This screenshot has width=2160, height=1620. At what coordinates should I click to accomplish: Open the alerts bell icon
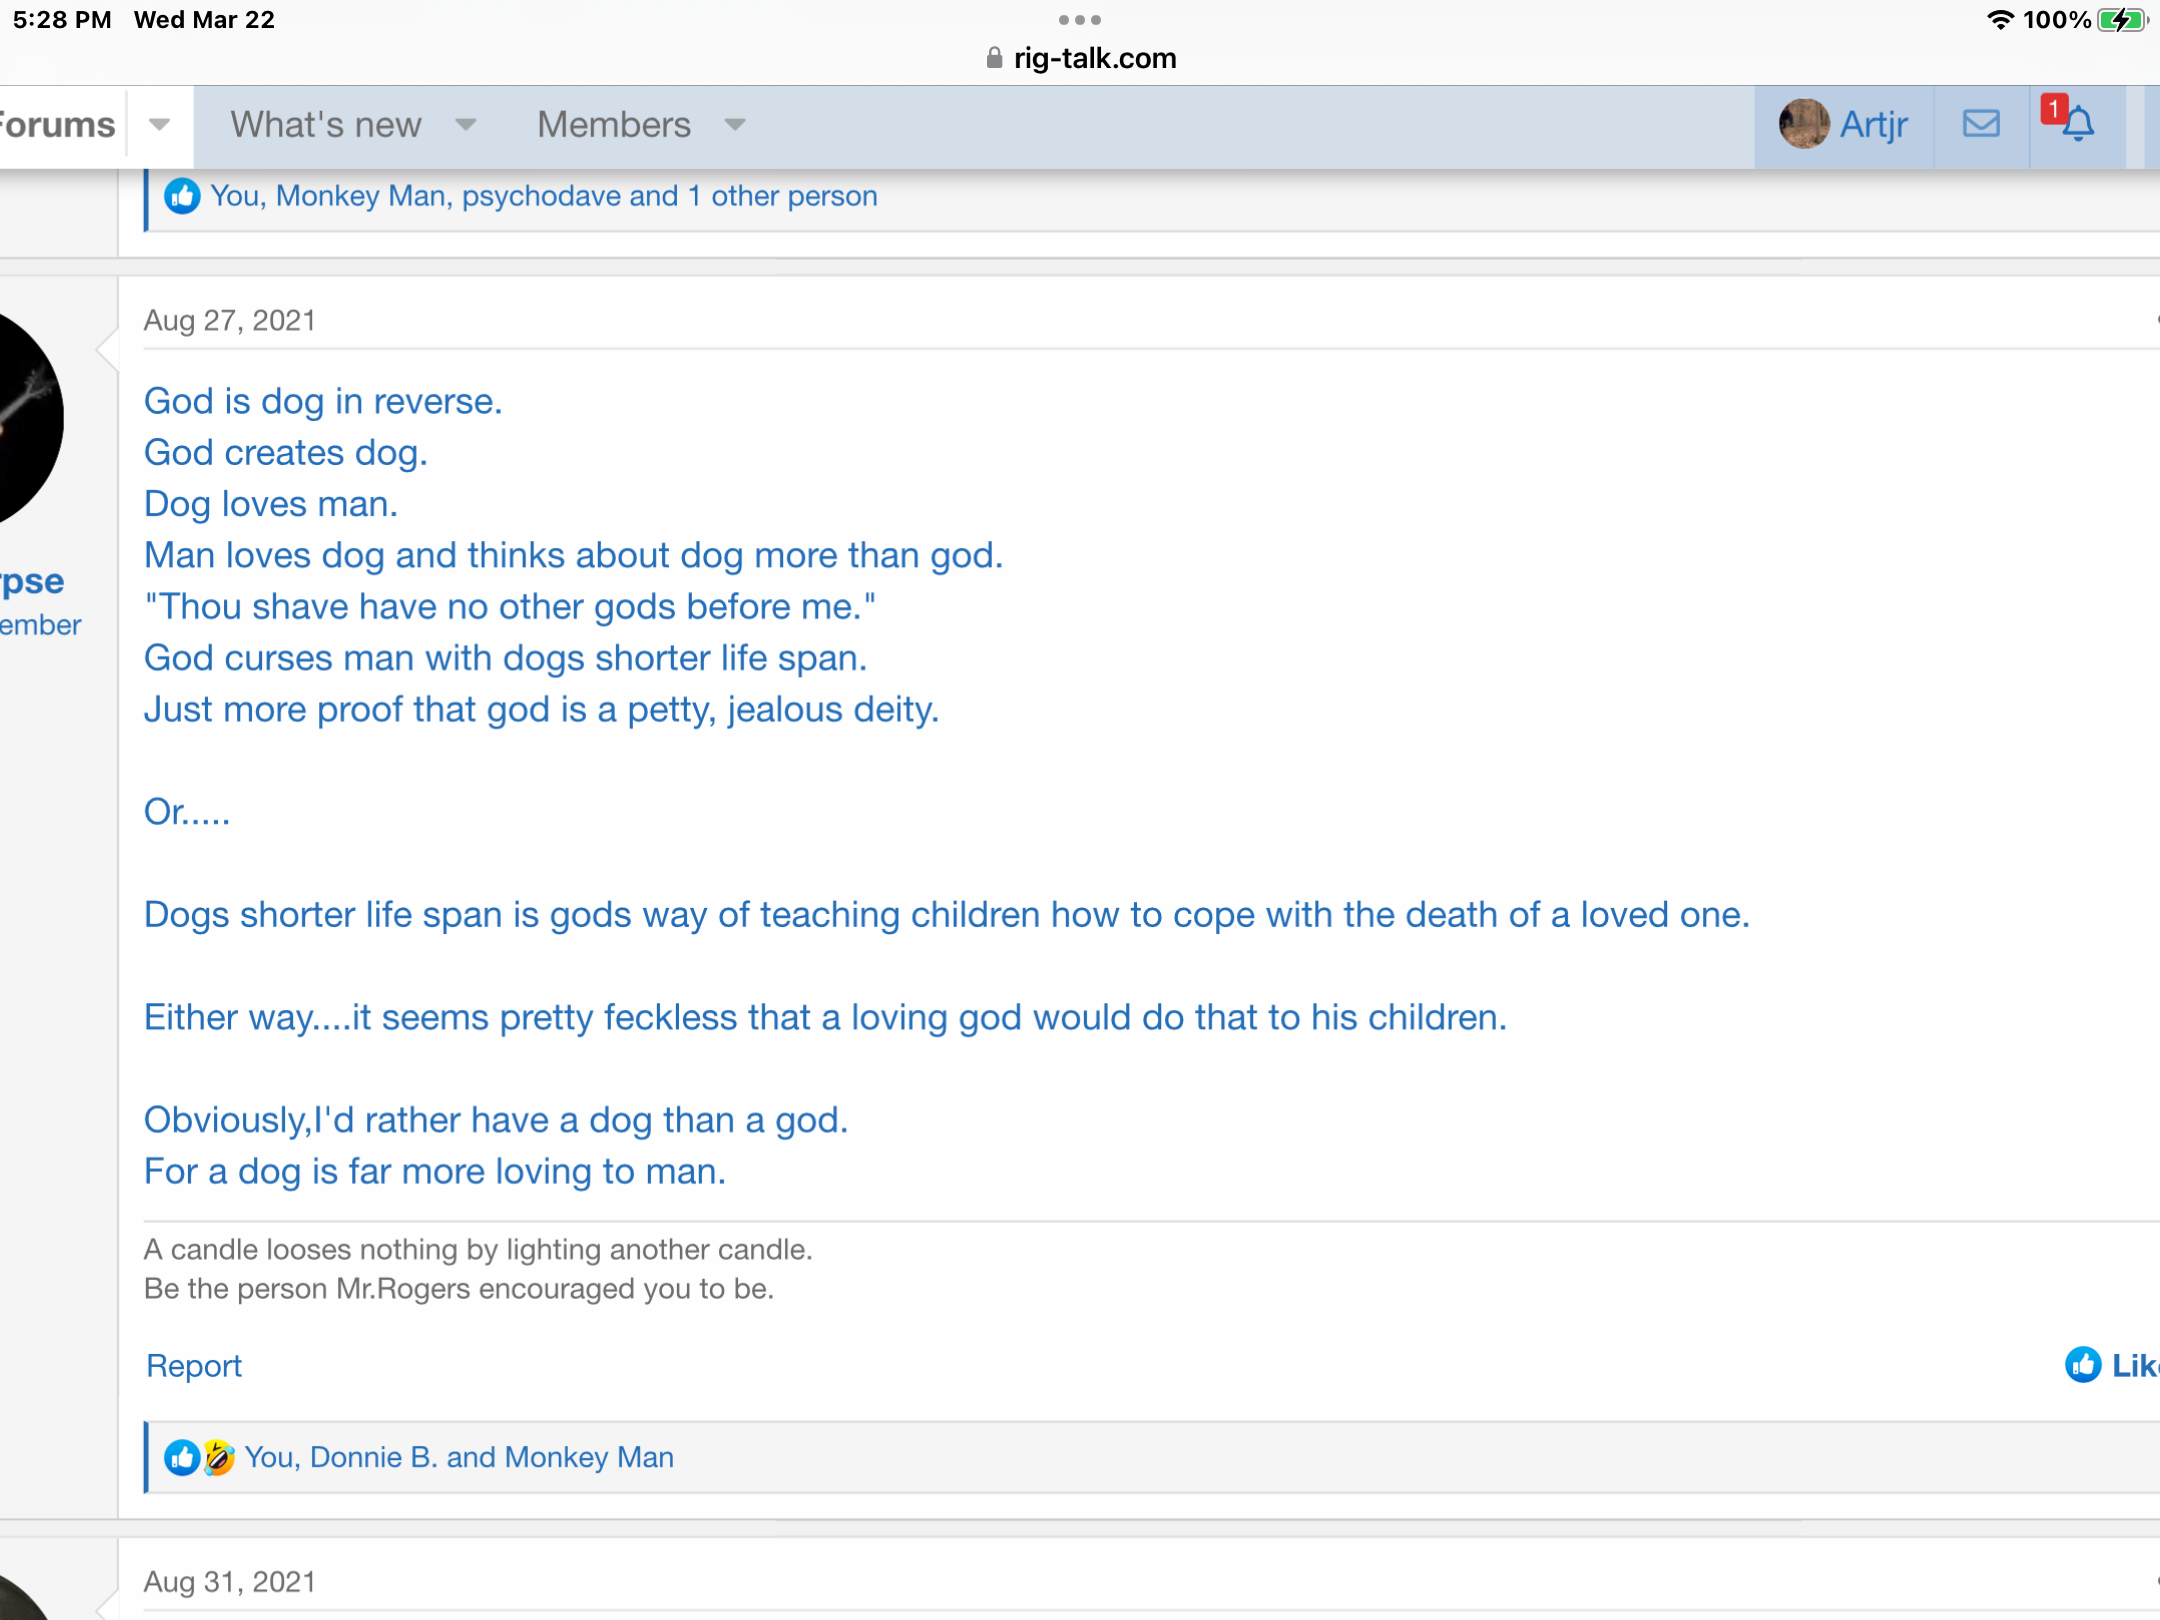tap(2078, 125)
